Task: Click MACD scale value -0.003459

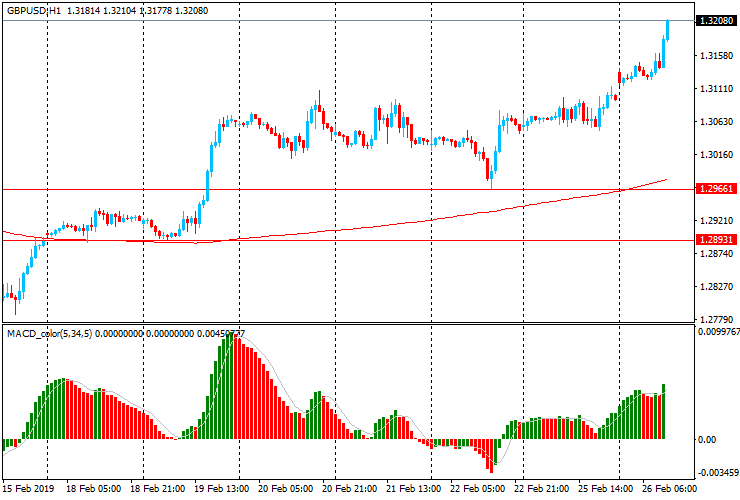Action: 718,473
